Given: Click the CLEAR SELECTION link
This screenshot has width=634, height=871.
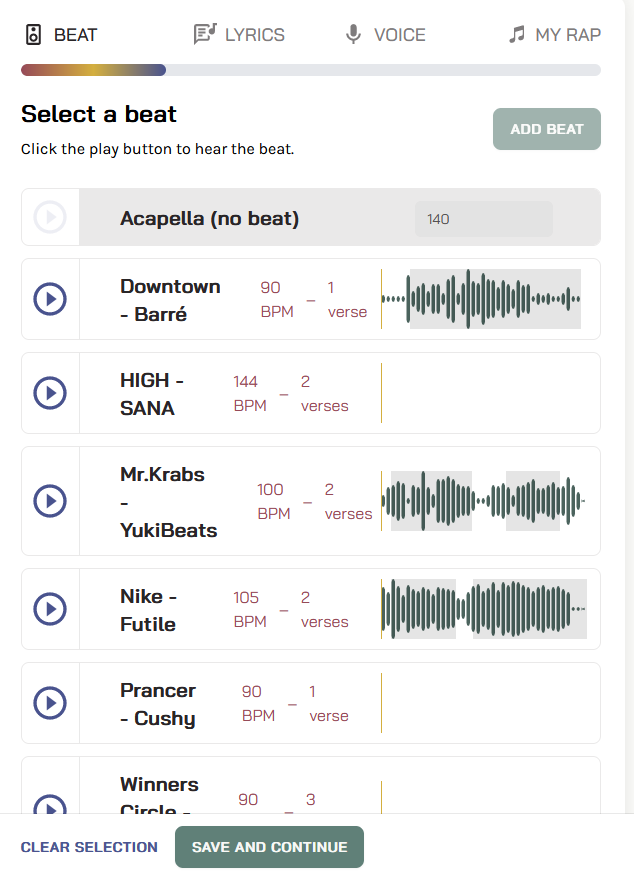Looking at the screenshot, I should point(89,847).
